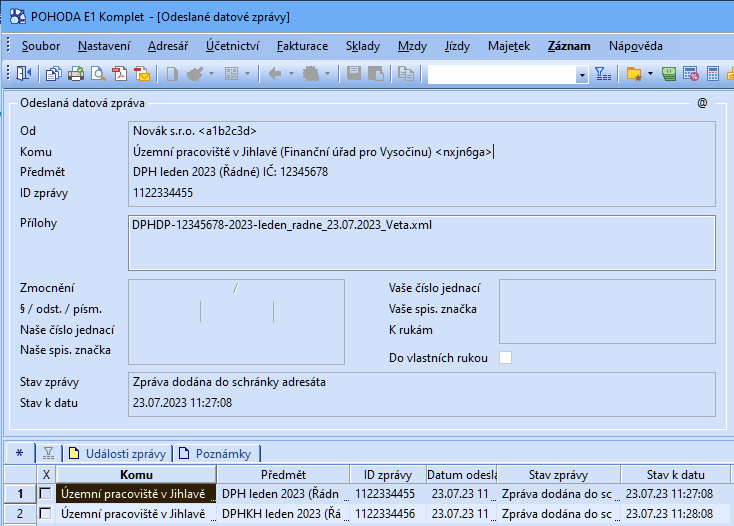Open the Nápověda menu
This screenshot has width=734, height=526.
(x=636, y=46)
